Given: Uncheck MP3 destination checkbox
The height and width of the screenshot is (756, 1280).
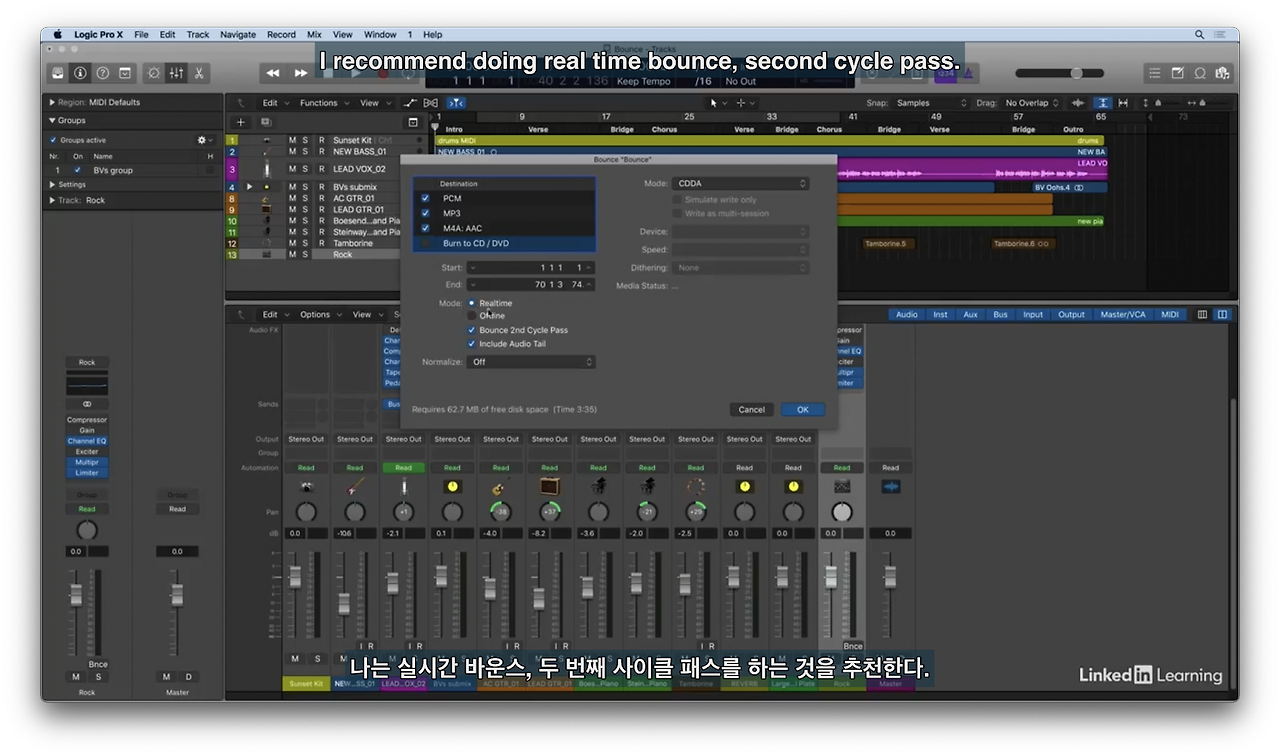Looking at the screenshot, I should click(426, 213).
